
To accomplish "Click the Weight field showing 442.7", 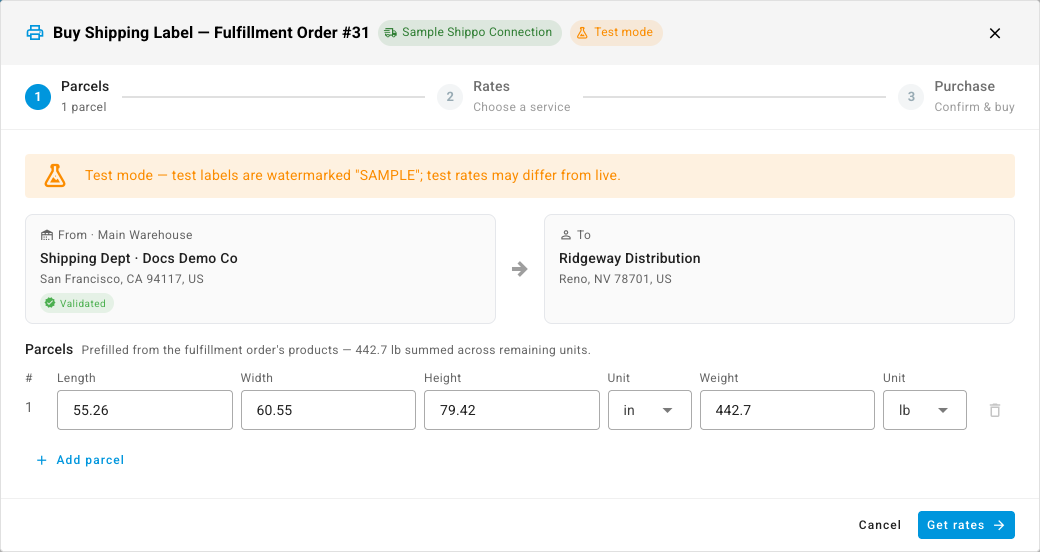I will pos(787,410).
